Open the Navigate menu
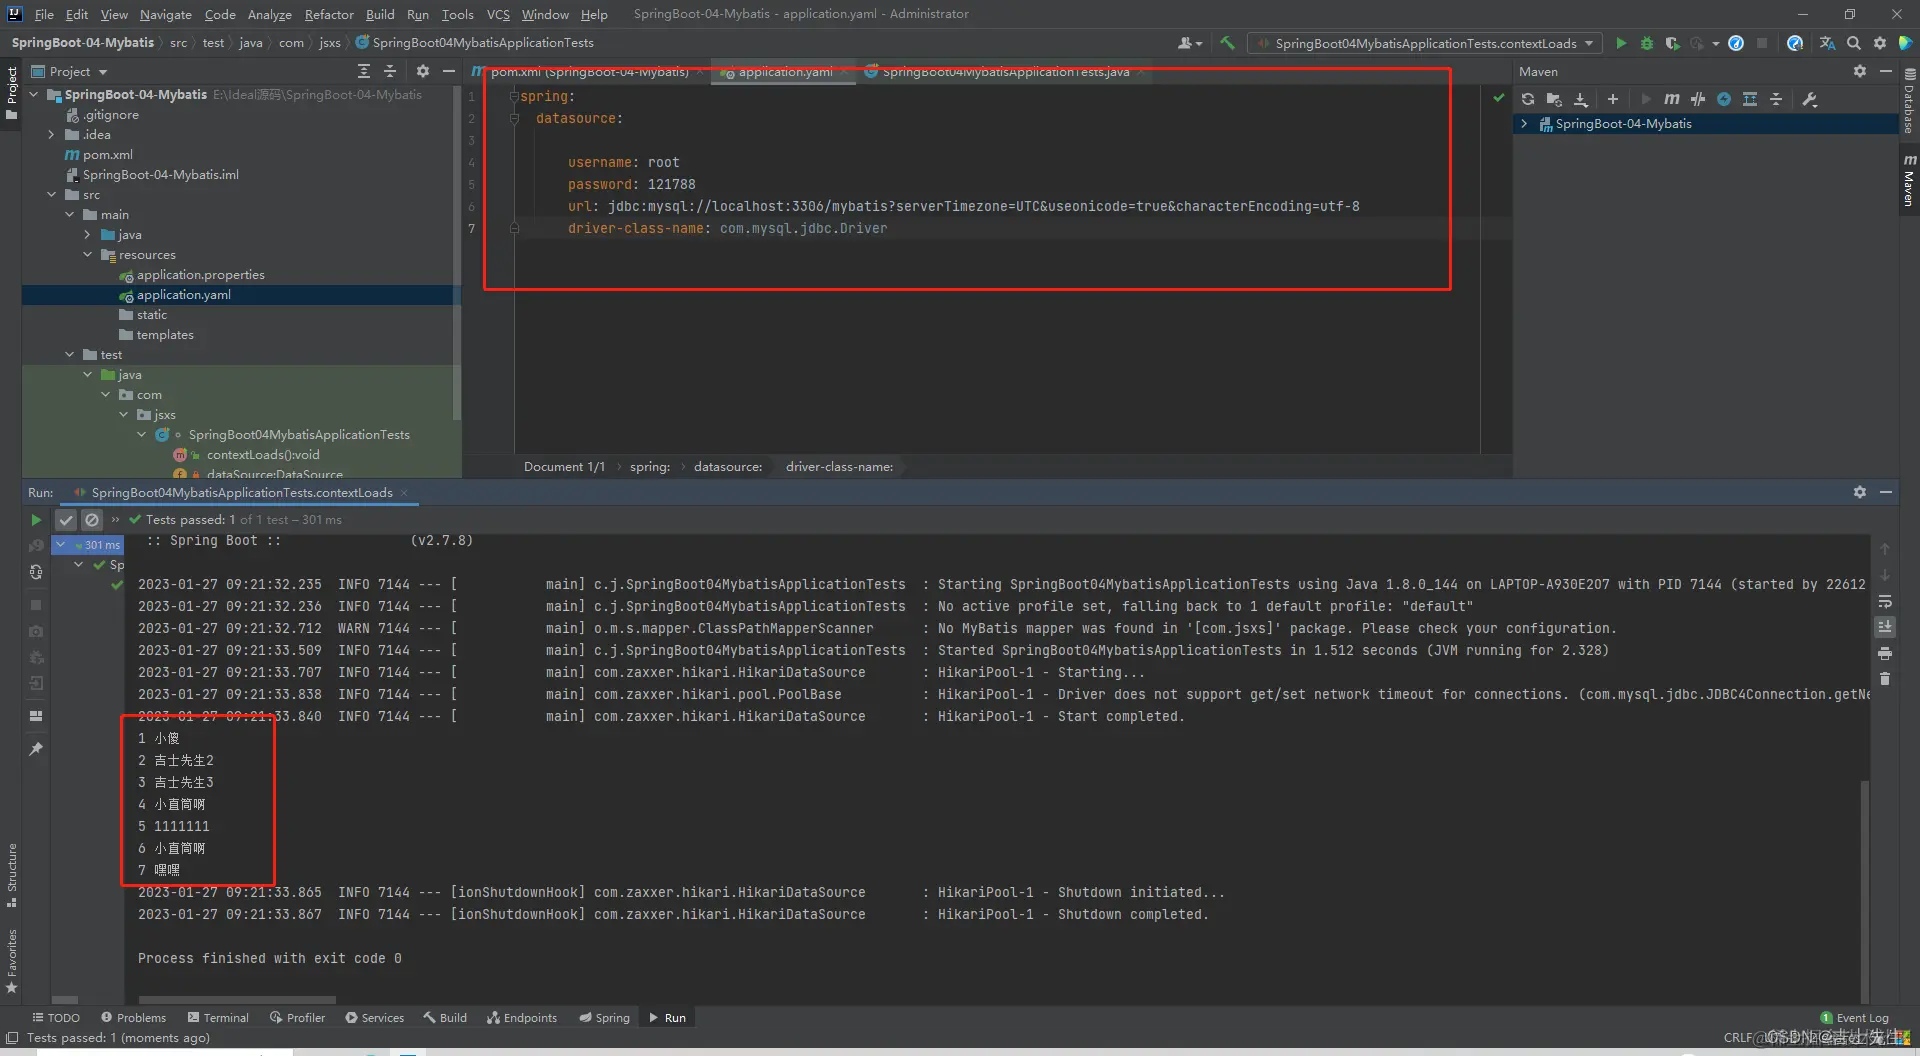1920x1056 pixels. tap(165, 14)
